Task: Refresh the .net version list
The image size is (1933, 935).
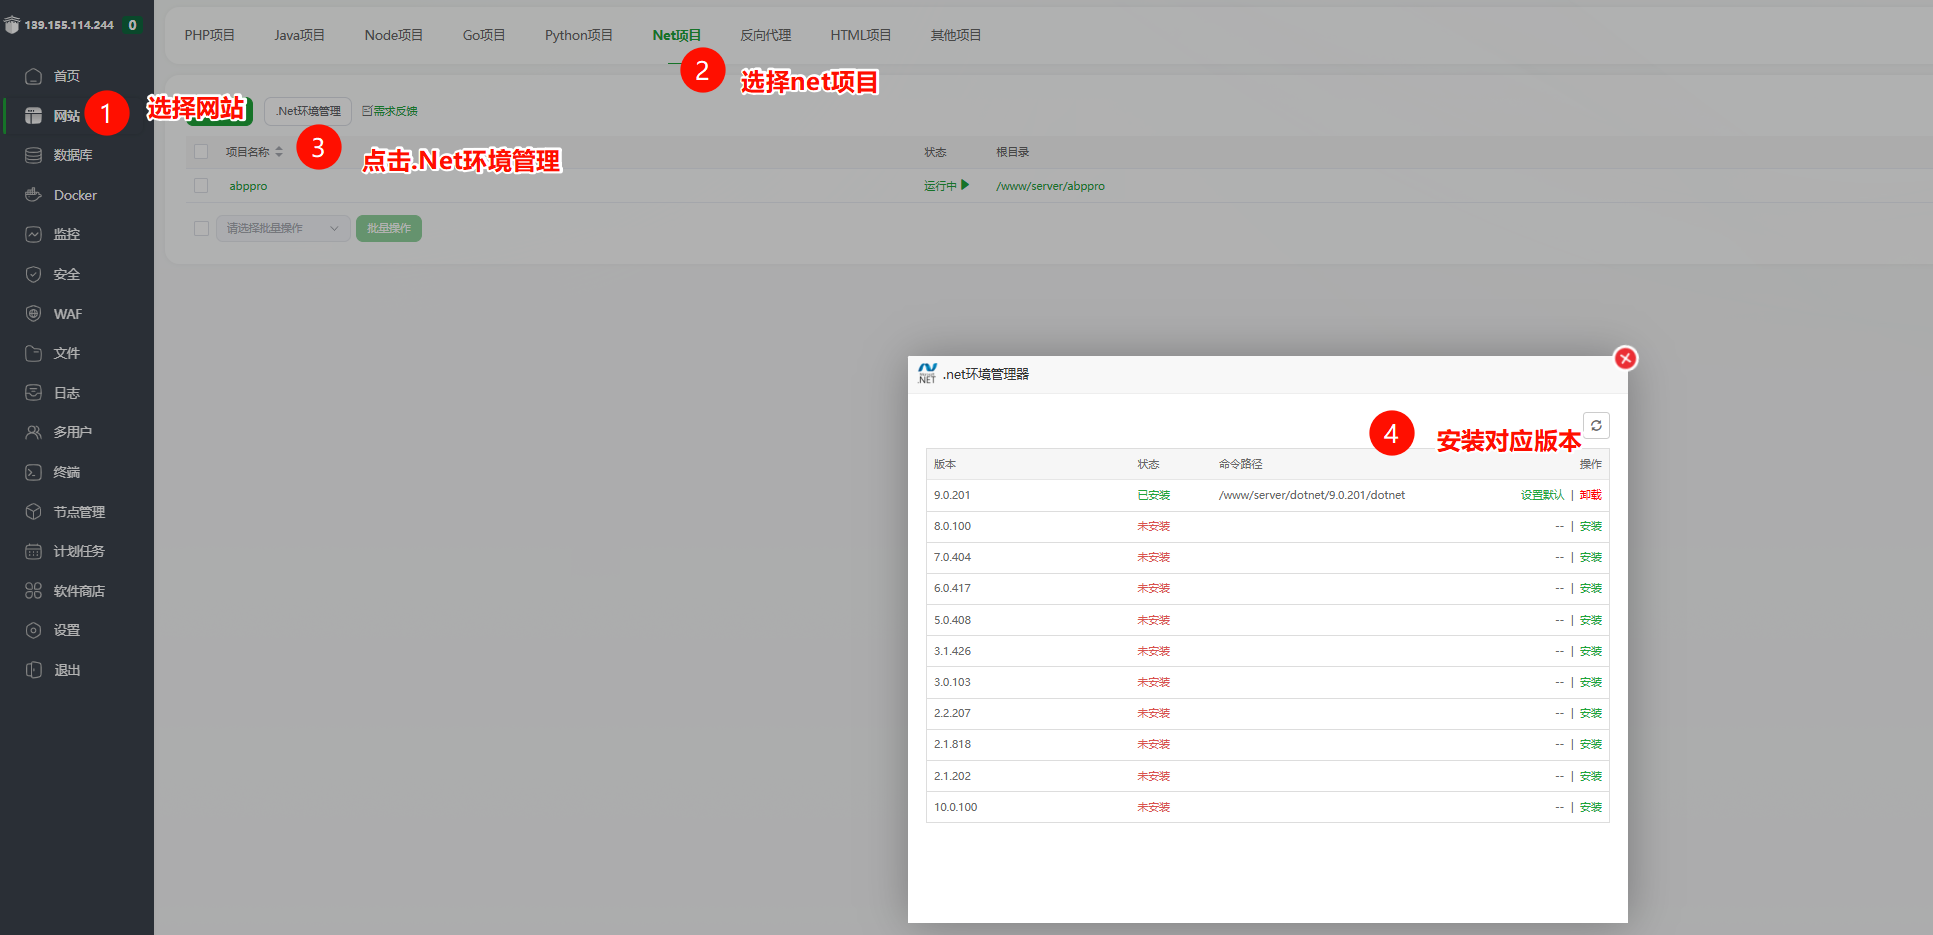Action: pyautogui.click(x=1596, y=426)
